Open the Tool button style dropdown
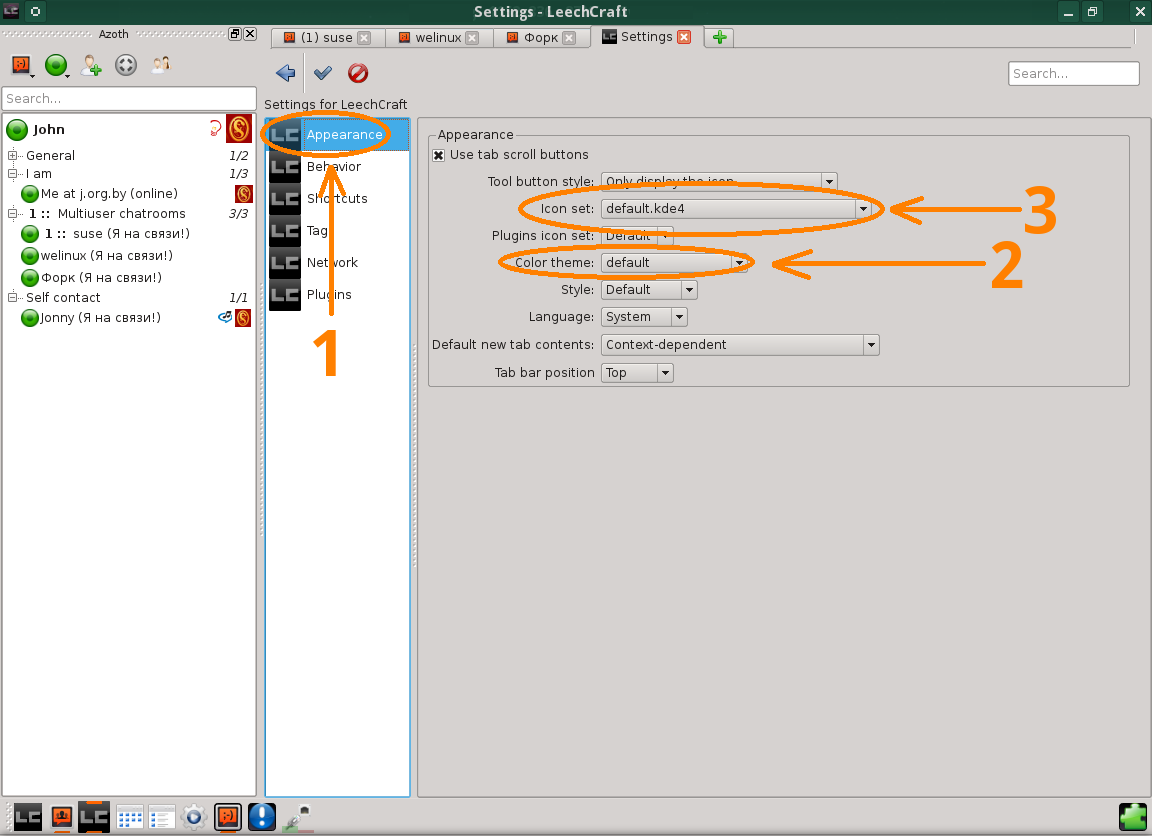This screenshot has height=836, width=1152. pyautogui.click(x=719, y=181)
